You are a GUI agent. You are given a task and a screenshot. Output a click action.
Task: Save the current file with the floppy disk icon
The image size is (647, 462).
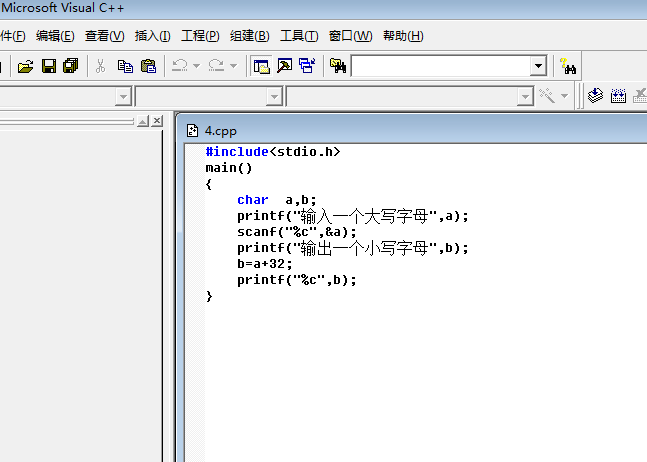point(49,66)
